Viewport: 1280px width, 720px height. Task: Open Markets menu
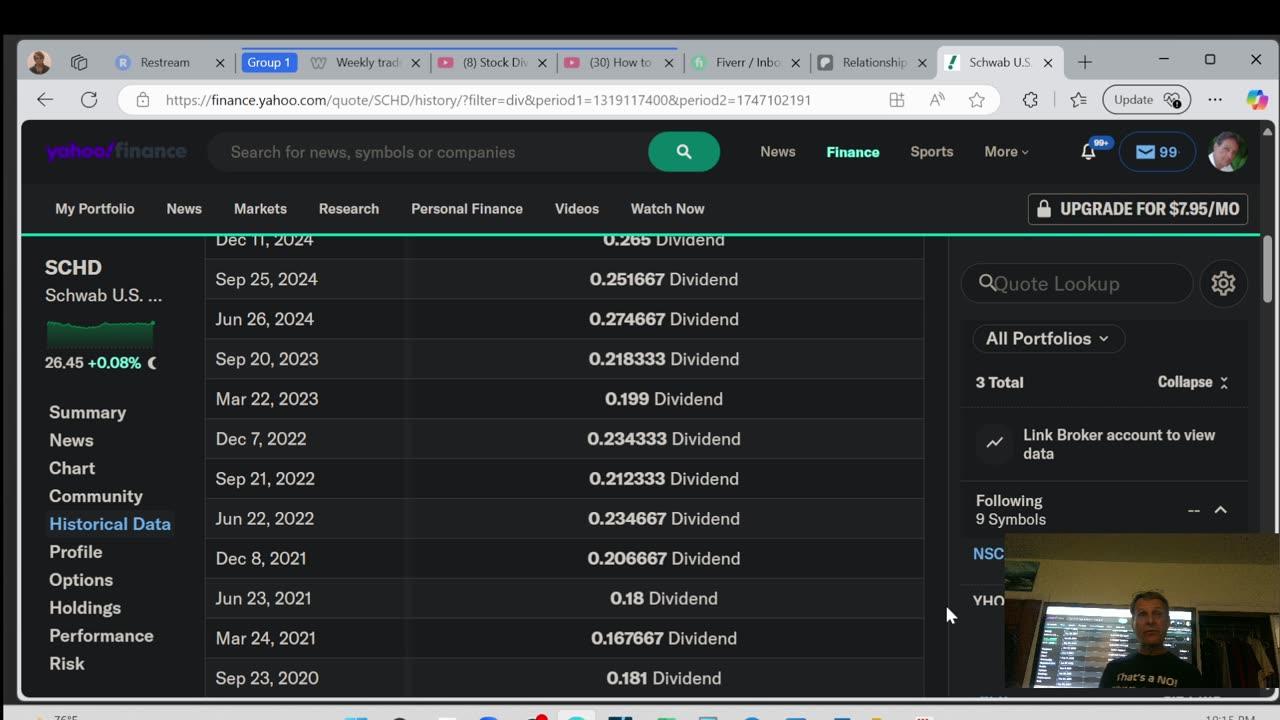click(x=260, y=209)
